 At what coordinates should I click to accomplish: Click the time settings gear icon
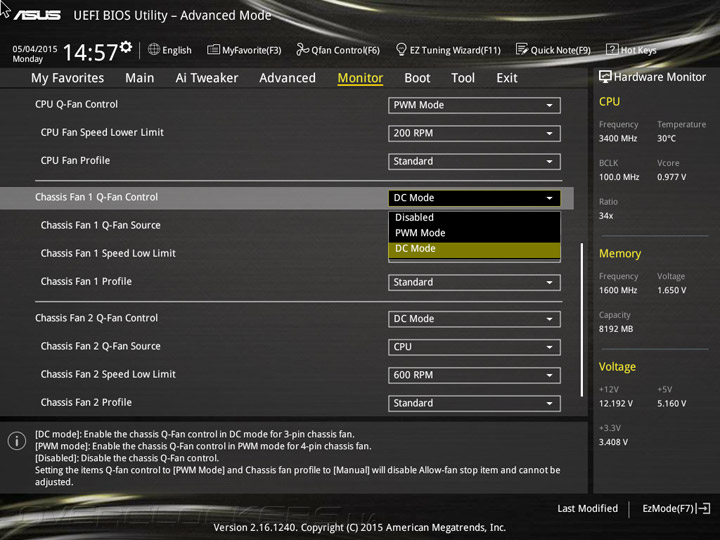[x=126, y=46]
